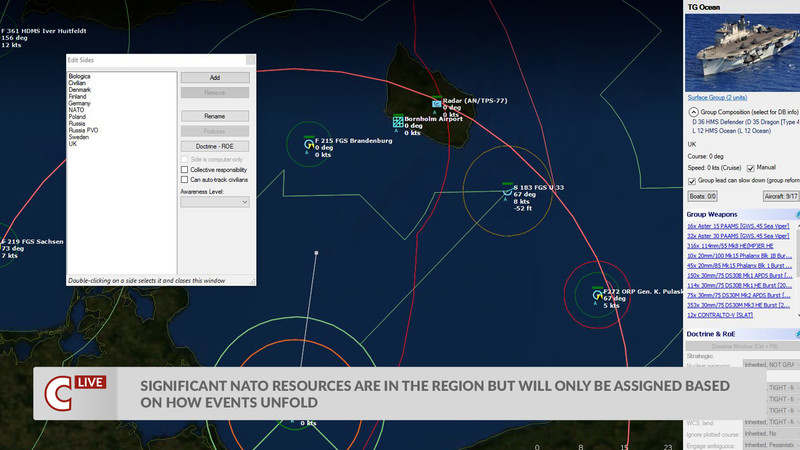Open the 353x 30mm/75 DS30M Mk3 HE link
Viewport: 800px width, 450px height.
pos(738,305)
